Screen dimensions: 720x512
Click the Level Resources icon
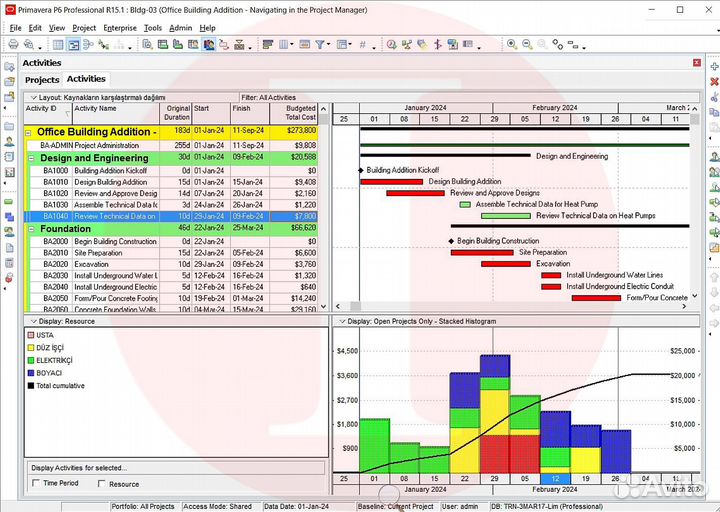coord(407,45)
